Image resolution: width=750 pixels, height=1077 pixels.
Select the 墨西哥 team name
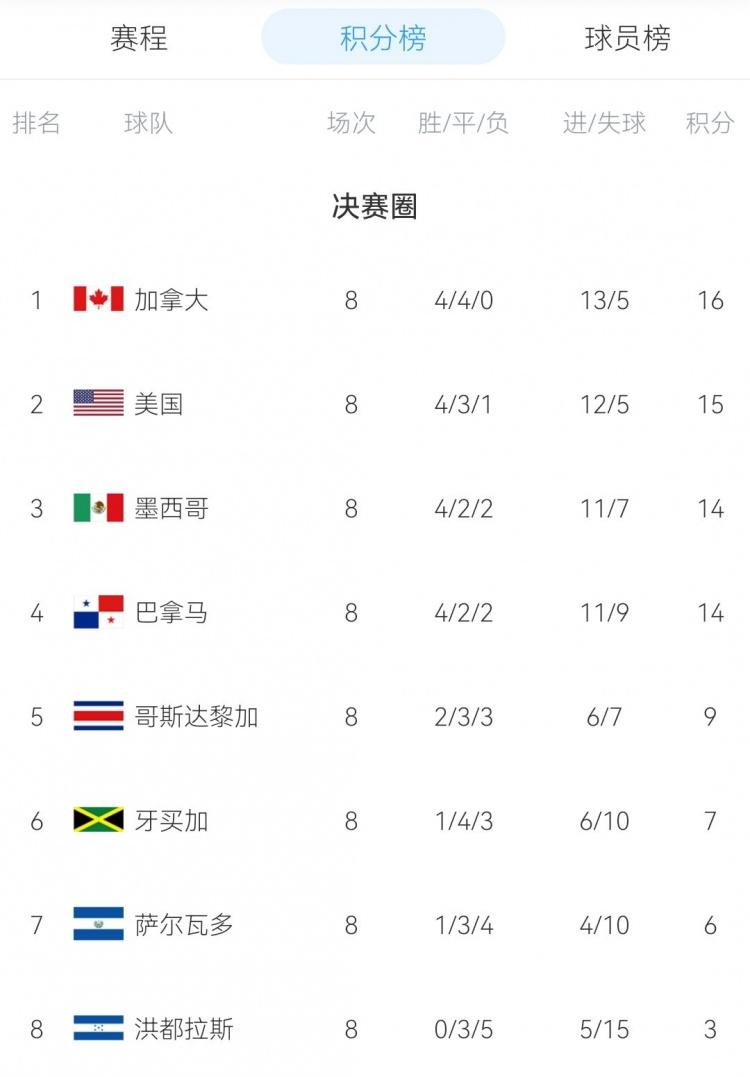click(x=171, y=508)
